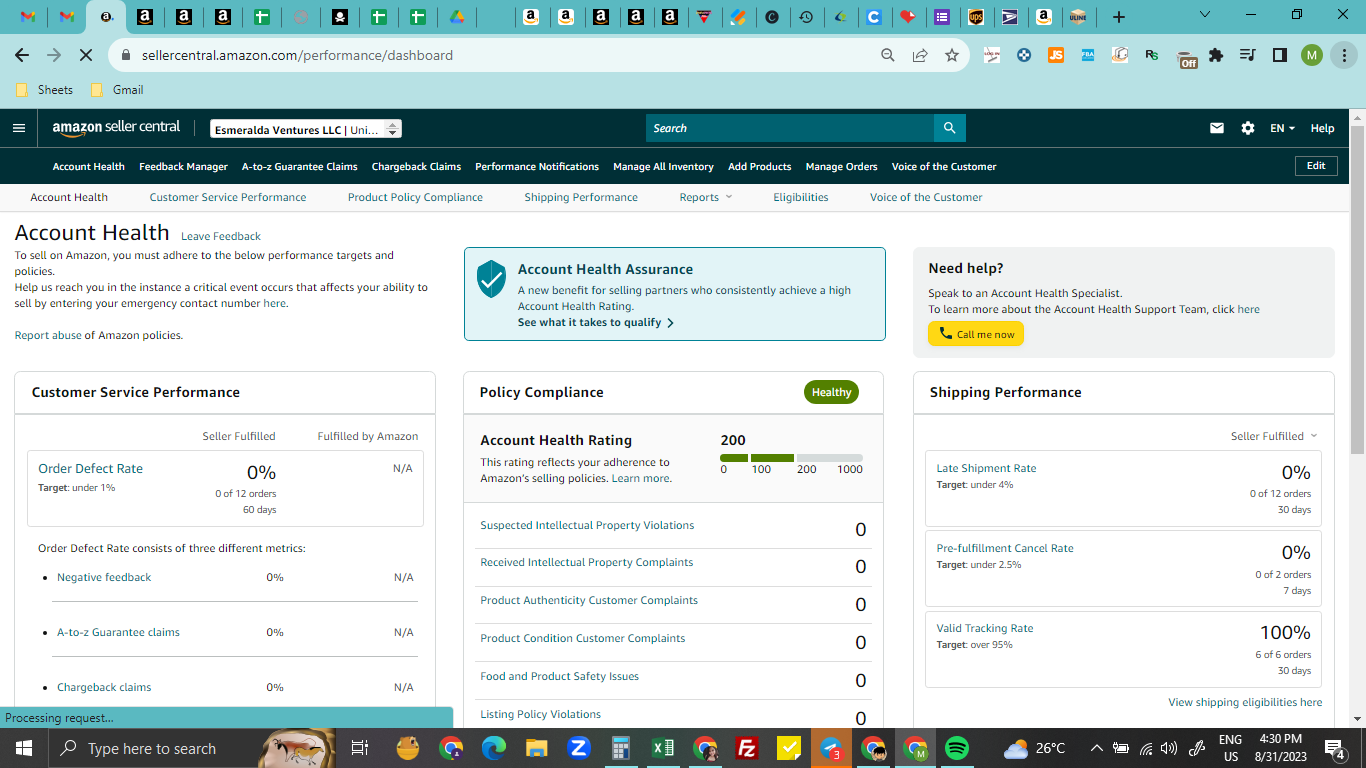Open Excel from the taskbar
The height and width of the screenshot is (768, 1366).
tap(662, 748)
